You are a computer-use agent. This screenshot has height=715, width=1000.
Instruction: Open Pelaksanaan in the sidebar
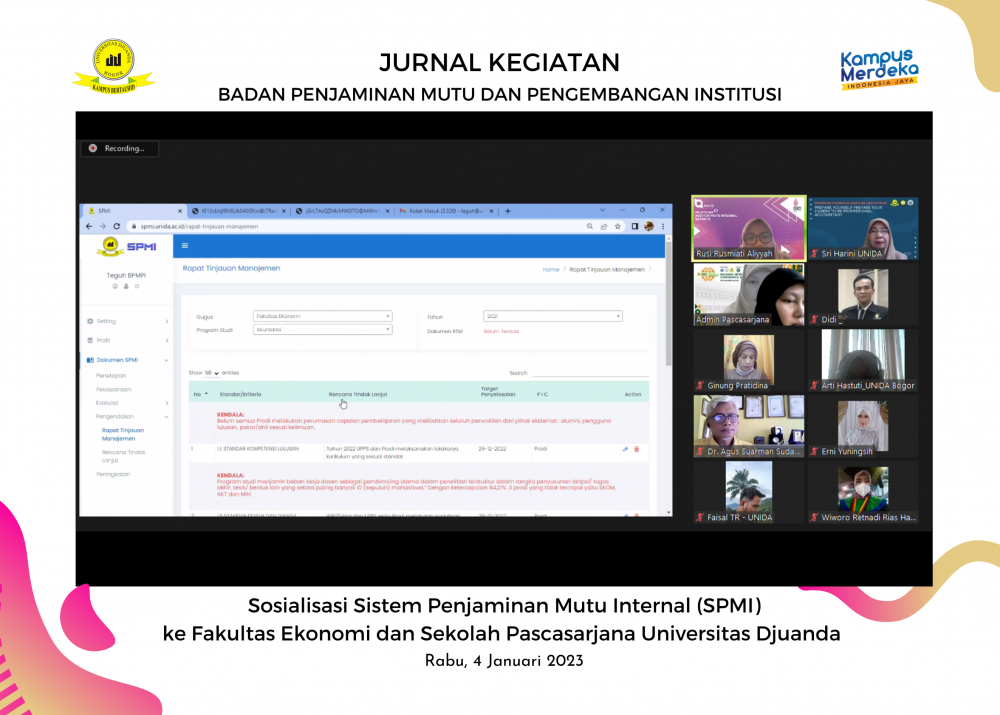click(x=114, y=390)
